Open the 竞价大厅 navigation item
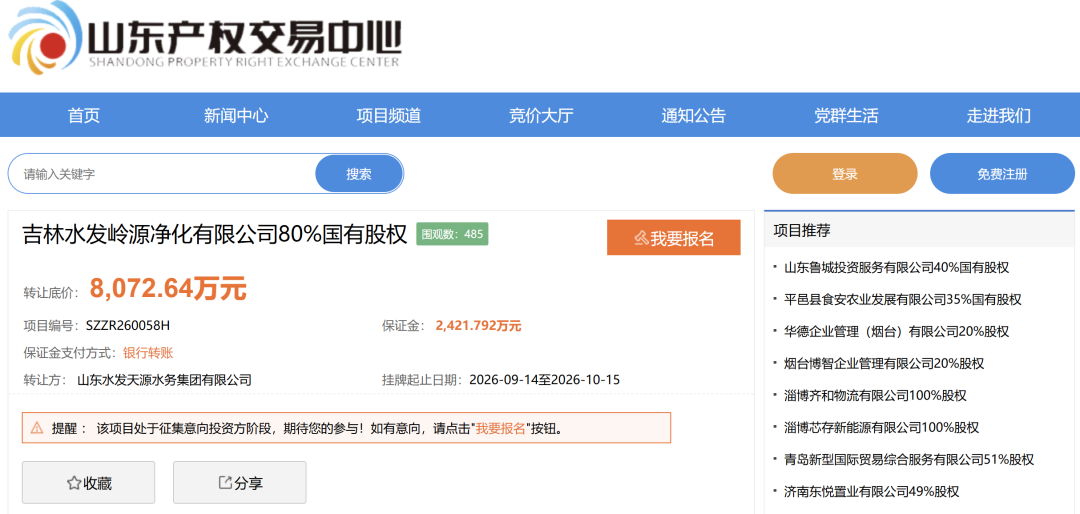Viewport: 1080px width, 514px height. (541, 115)
